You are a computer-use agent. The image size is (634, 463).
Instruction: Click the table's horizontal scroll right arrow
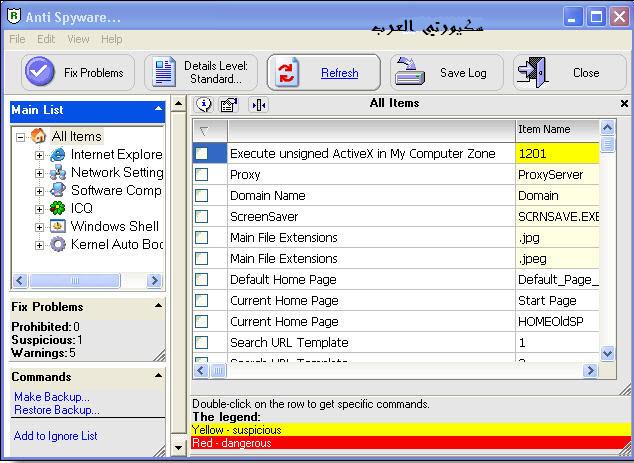click(x=590, y=370)
